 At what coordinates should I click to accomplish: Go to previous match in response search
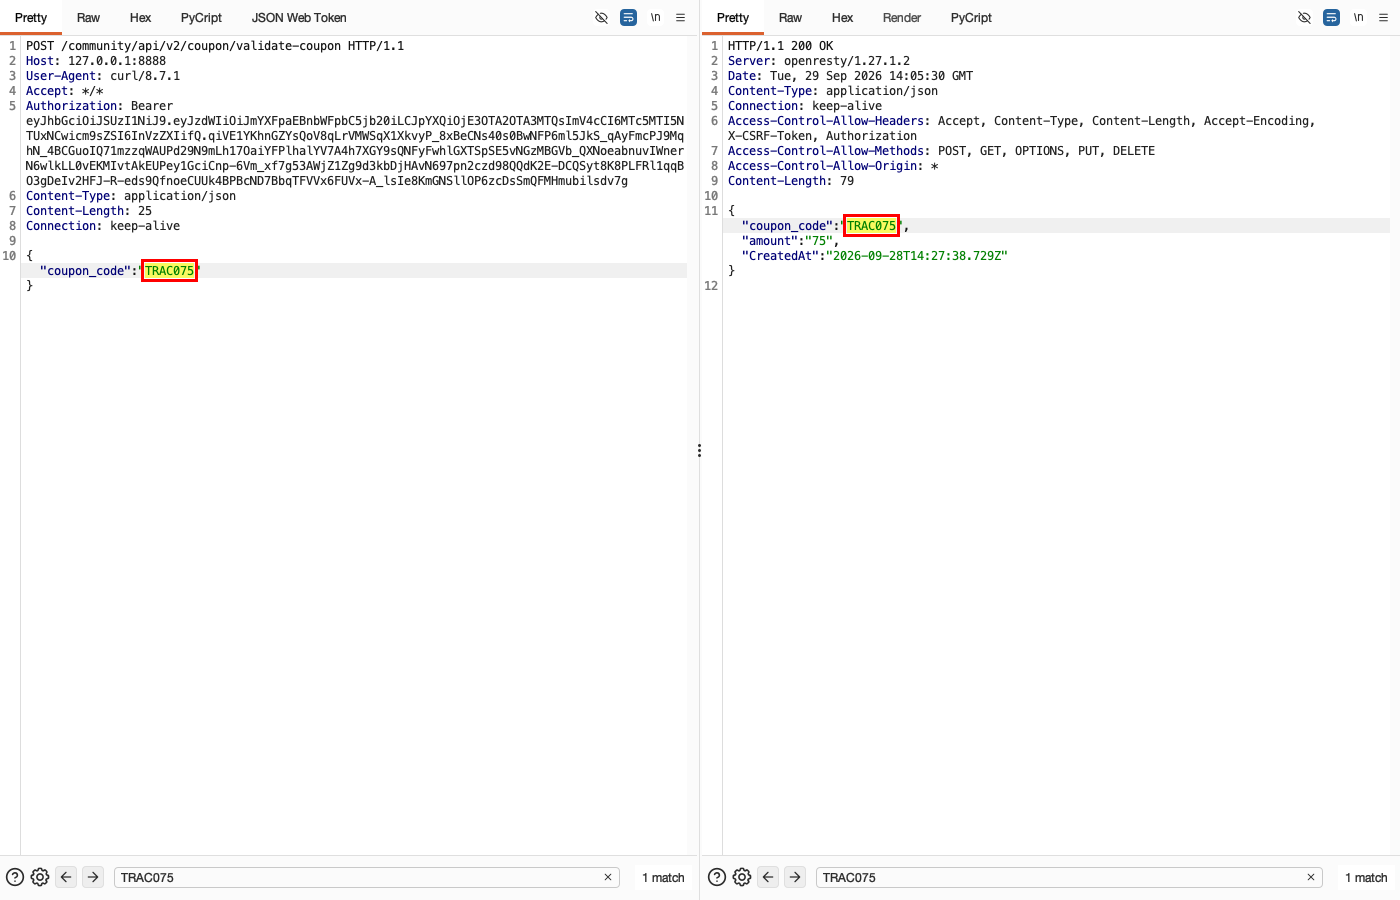(x=768, y=877)
